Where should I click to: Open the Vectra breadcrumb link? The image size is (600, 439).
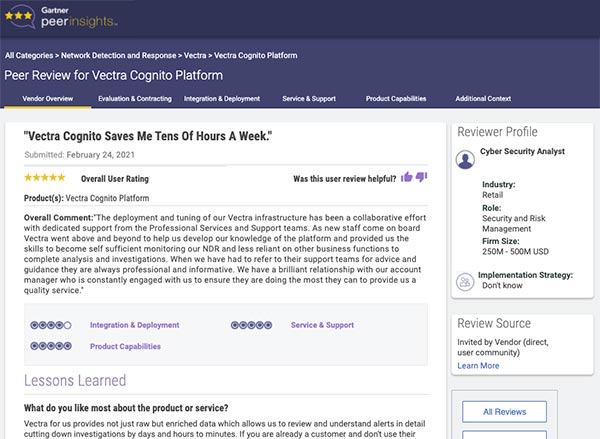(195, 55)
